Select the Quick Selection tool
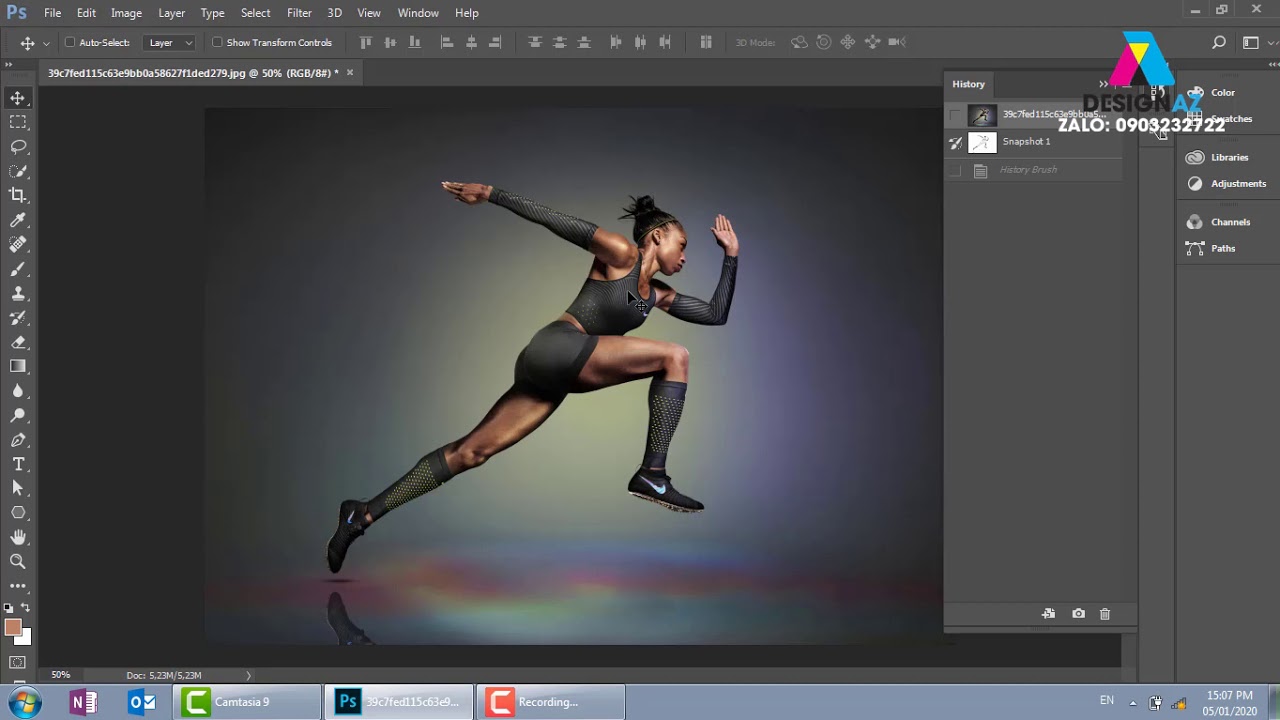1280x720 pixels. (x=18, y=171)
